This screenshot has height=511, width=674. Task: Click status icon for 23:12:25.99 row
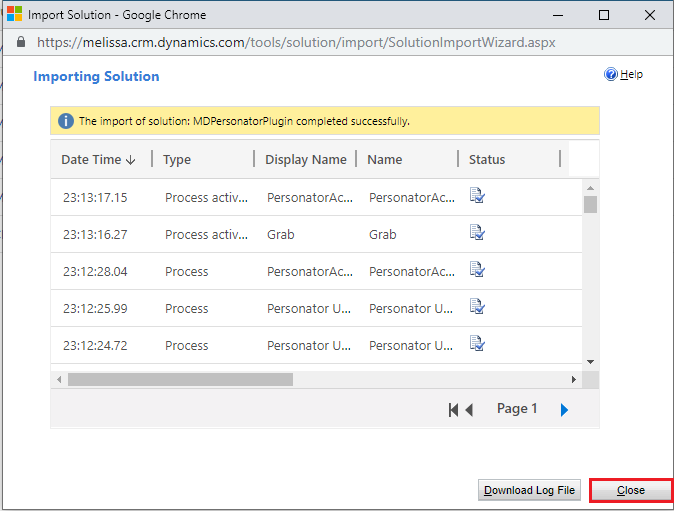pyautogui.click(x=477, y=308)
